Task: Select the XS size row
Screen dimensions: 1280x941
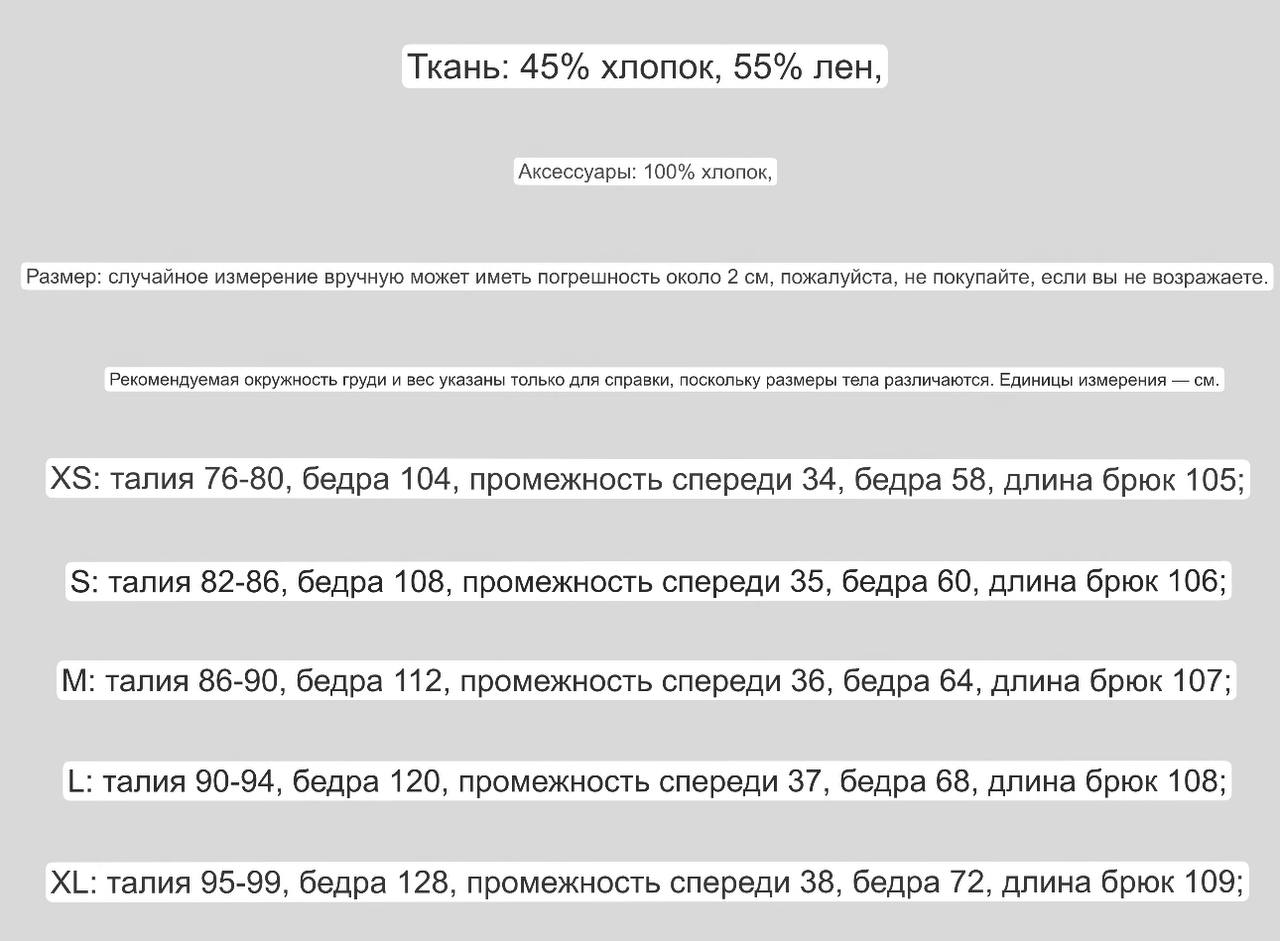Action: [648, 480]
